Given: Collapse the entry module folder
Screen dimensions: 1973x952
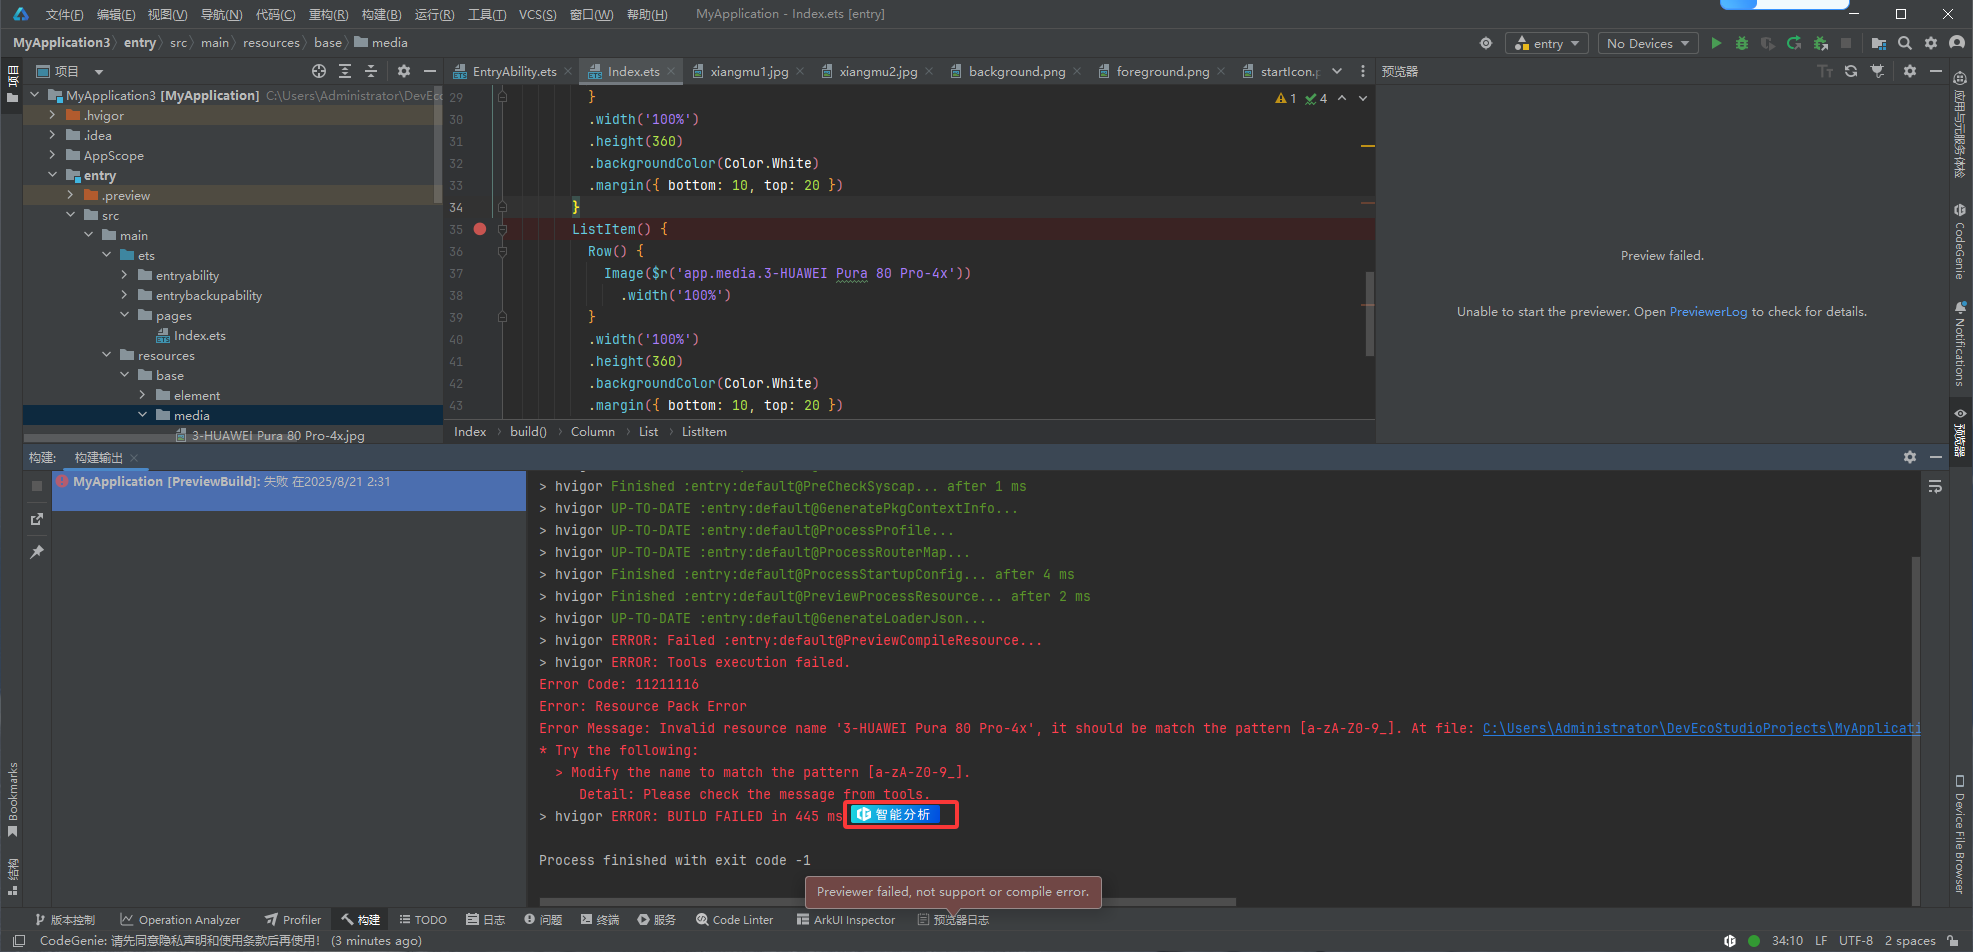Looking at the screenshot, I should (52, 175).
